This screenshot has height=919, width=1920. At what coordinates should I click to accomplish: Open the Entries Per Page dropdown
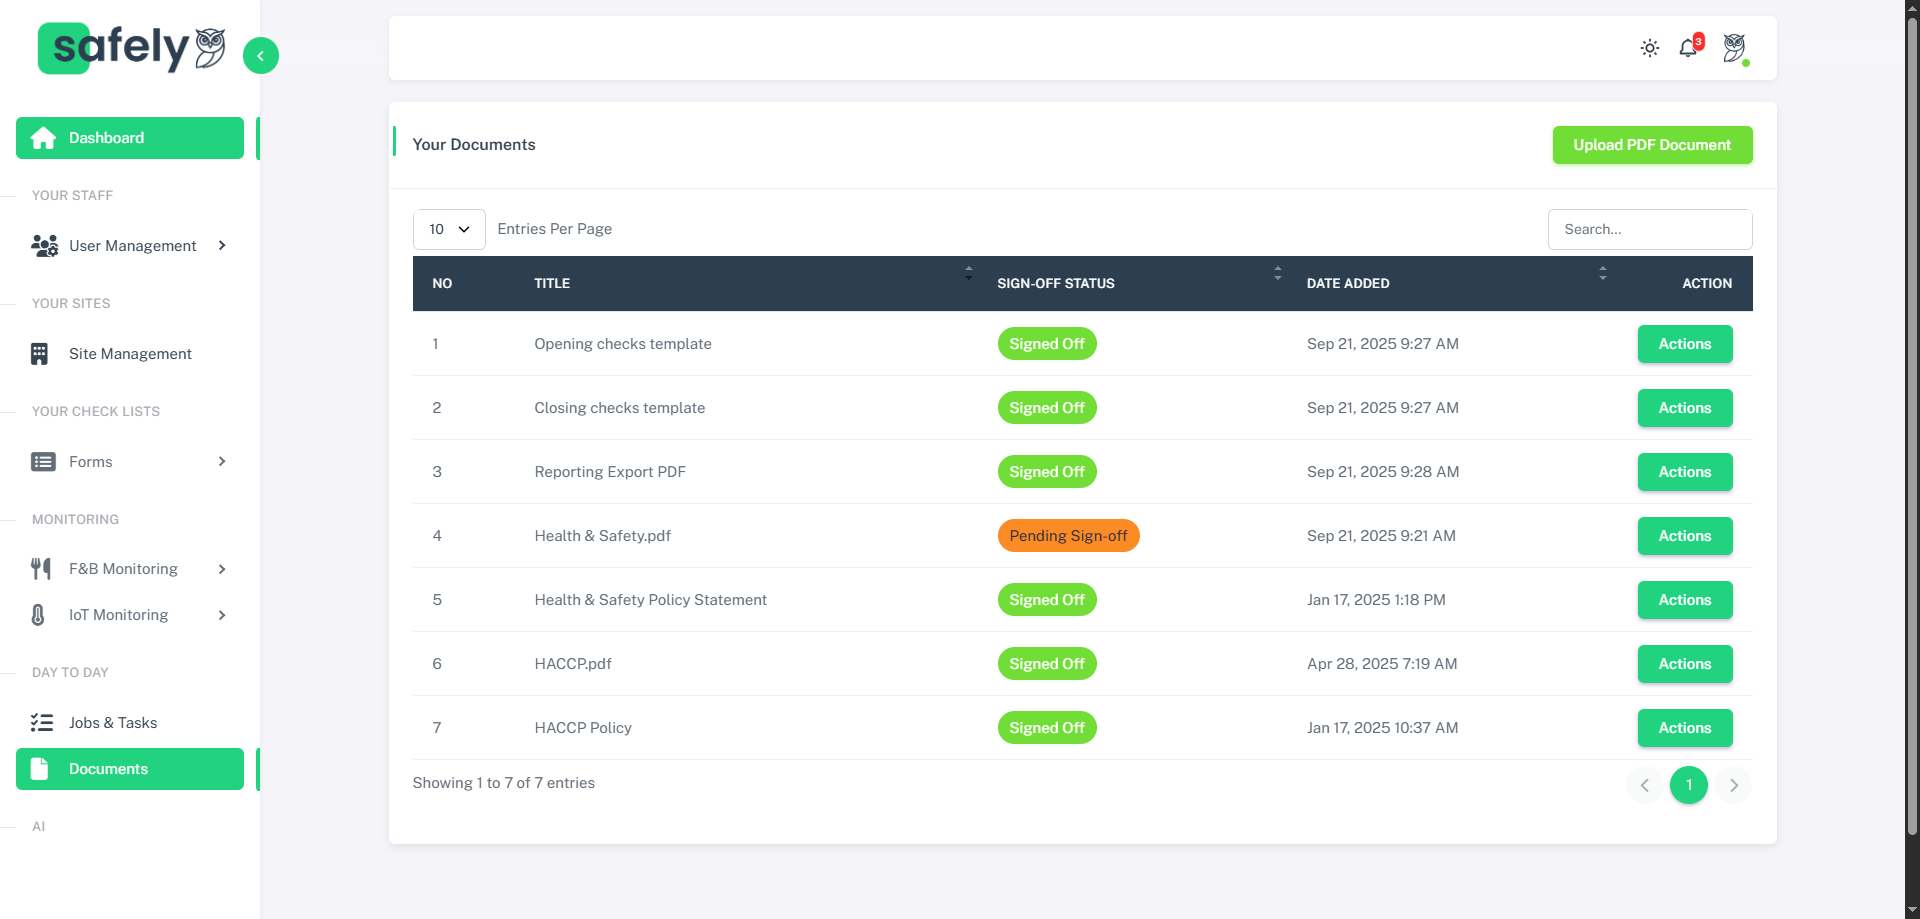click(449, 229)
